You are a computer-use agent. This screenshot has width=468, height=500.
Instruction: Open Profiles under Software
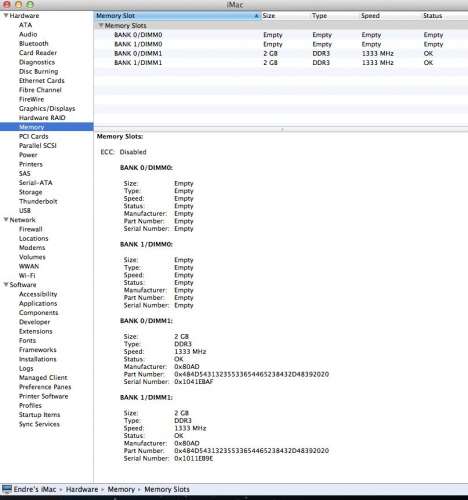[x=30, y=405]
